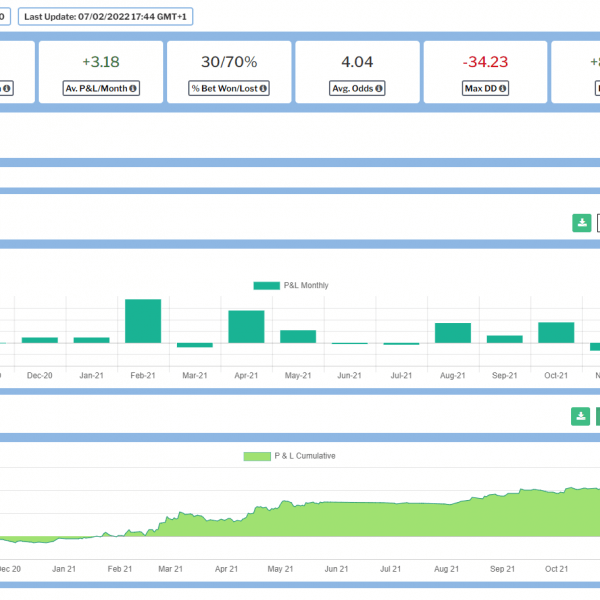Click the Mar 21 cumulative axis label
Viewport: 600px width, 600px height.
tap(171, 569)
